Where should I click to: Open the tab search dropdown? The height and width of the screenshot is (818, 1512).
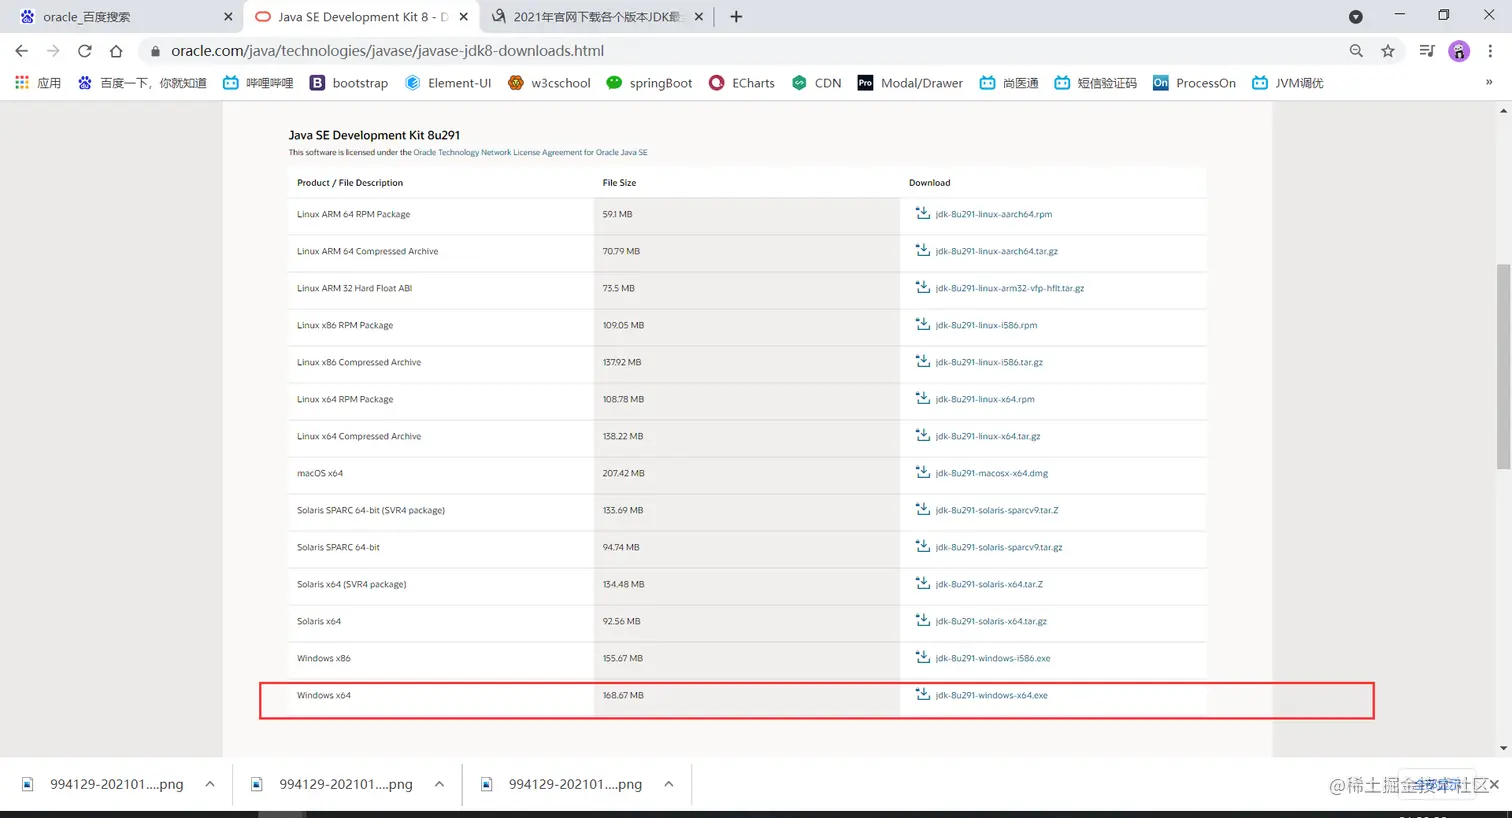1356,16
